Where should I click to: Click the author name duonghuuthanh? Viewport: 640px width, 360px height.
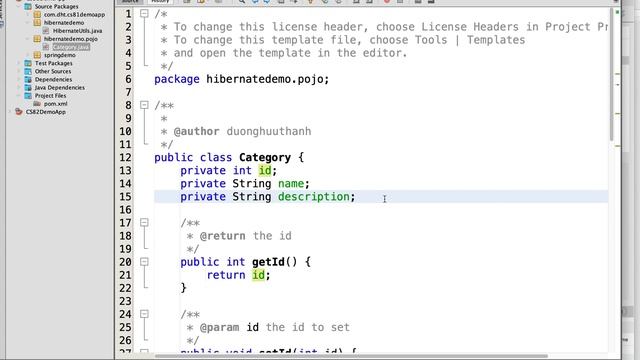(269, 131)
